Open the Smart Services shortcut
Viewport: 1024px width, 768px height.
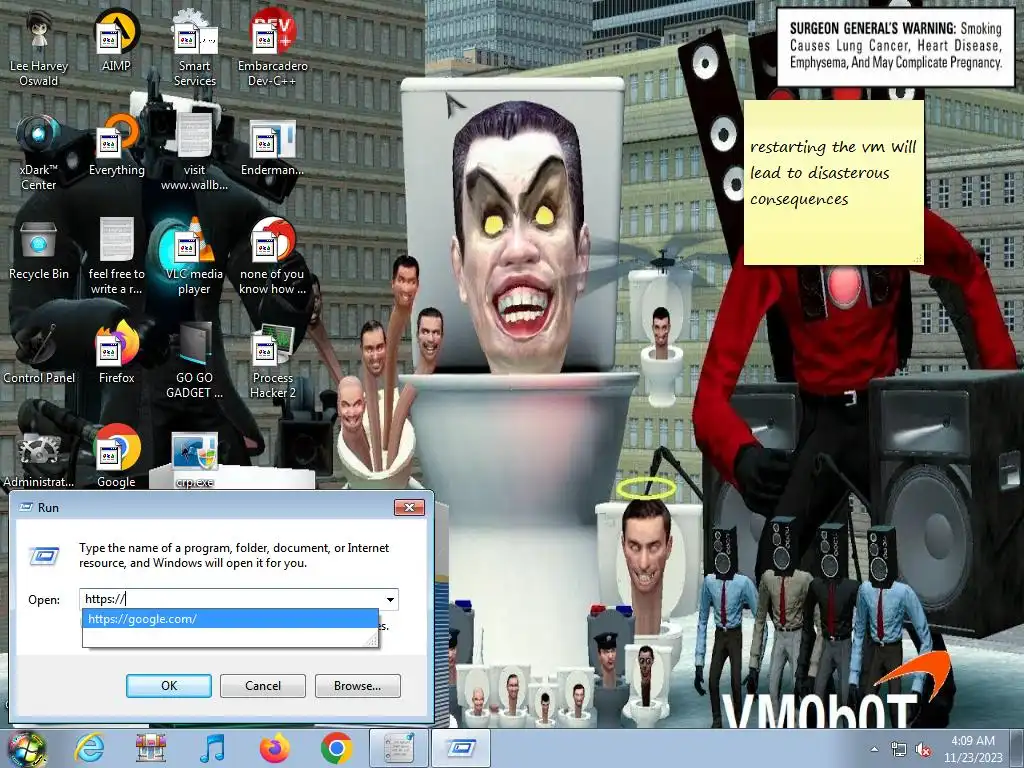coord(195,47)
